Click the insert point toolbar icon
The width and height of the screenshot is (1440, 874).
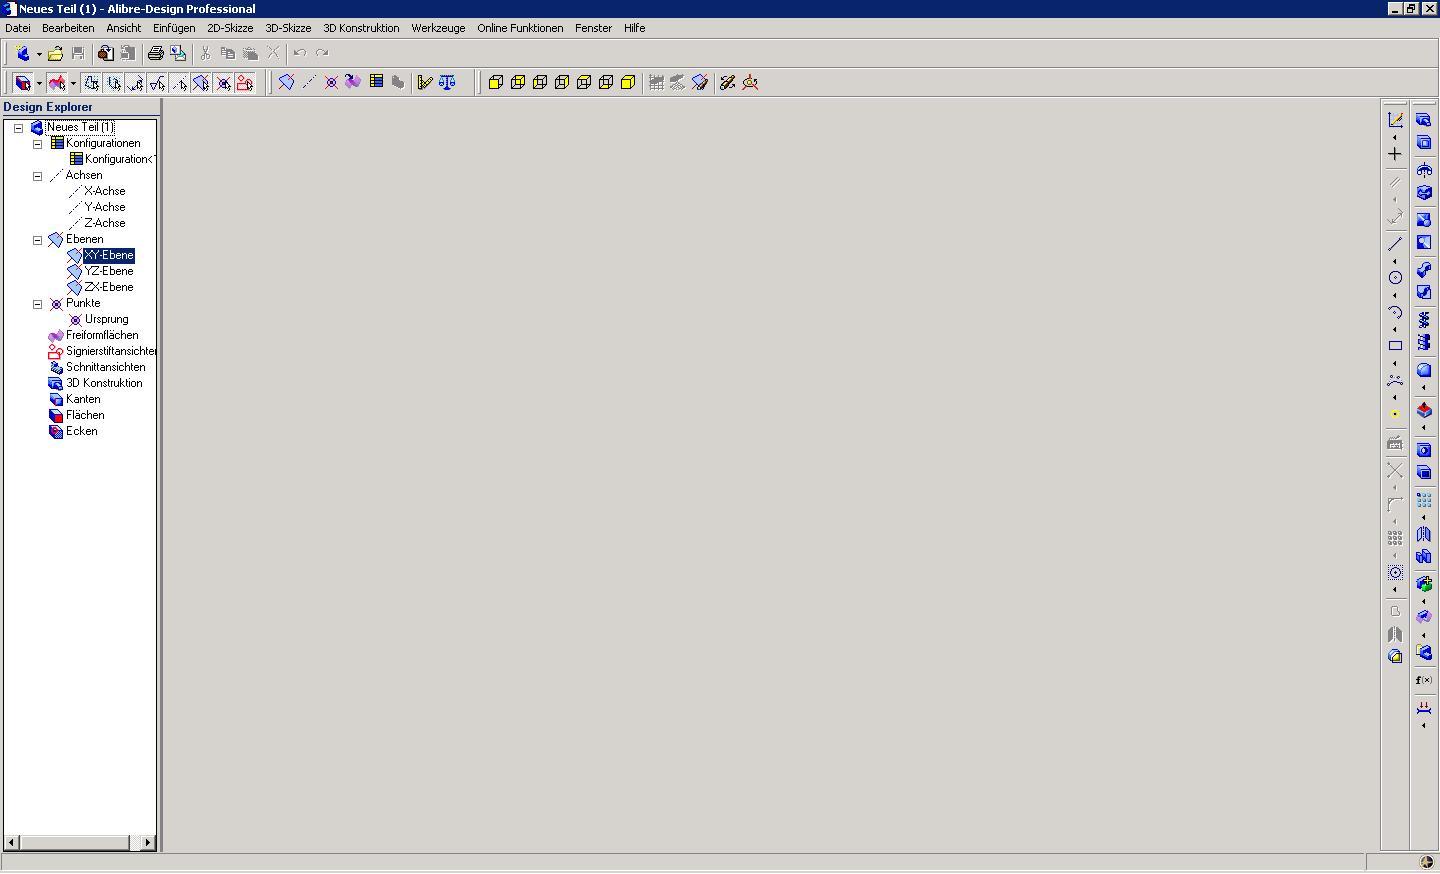331,83
